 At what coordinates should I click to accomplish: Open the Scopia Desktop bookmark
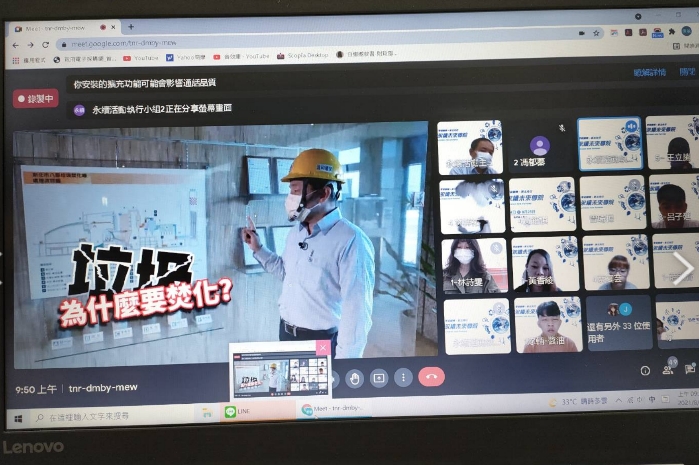point(303,55)
